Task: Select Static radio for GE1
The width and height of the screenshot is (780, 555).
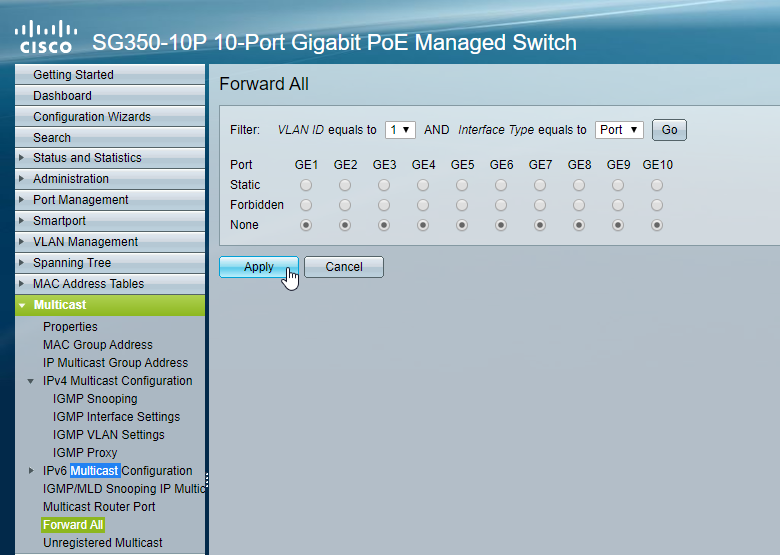Action: tap(306, 185)
